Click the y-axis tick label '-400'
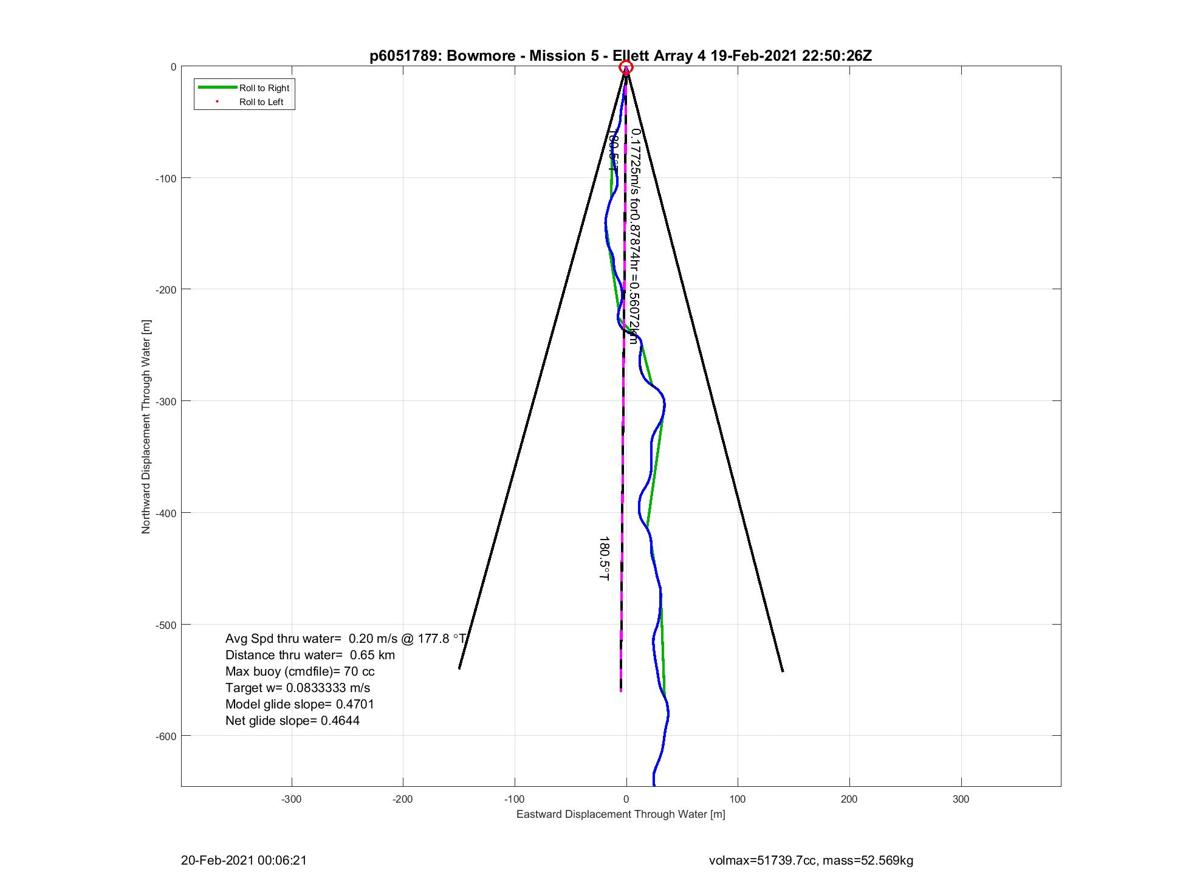The image size is (1200, 885). [166, 513]
